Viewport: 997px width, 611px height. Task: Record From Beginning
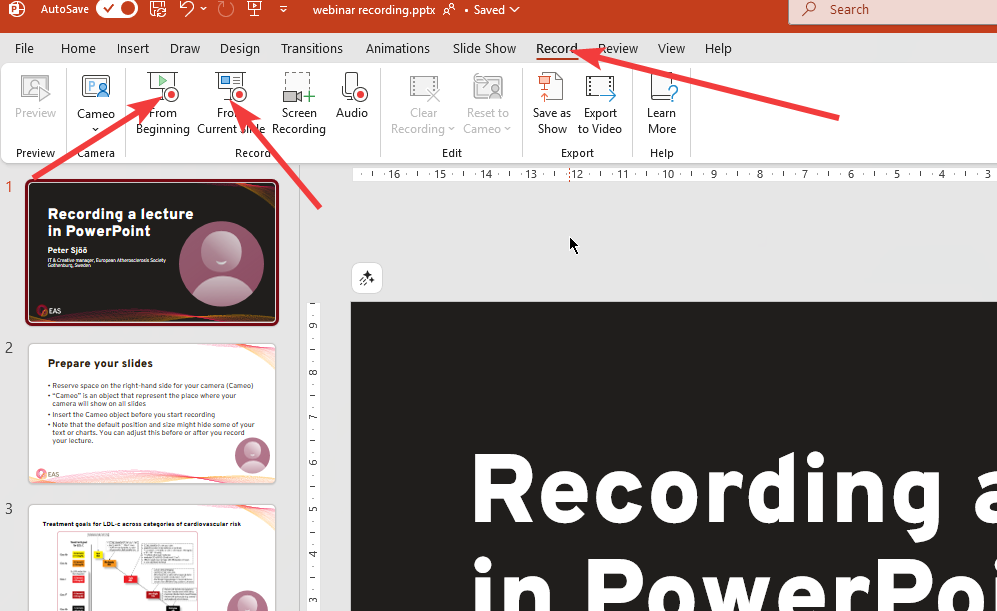pos(163,104)
